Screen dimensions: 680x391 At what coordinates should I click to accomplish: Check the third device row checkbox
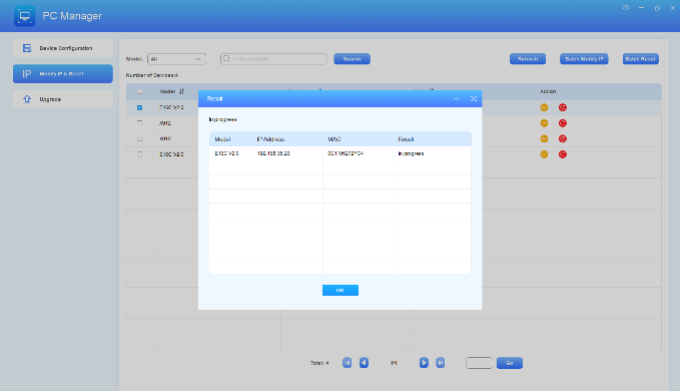139,139
